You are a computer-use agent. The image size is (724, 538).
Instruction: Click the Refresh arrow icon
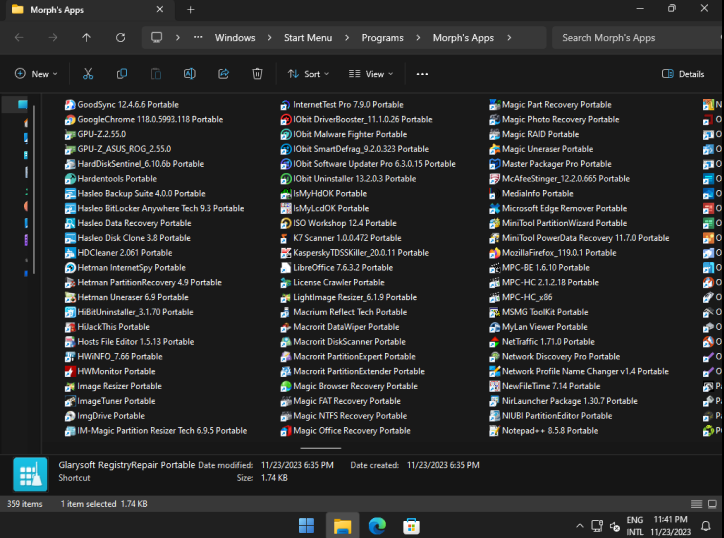(x=121, y=37)
